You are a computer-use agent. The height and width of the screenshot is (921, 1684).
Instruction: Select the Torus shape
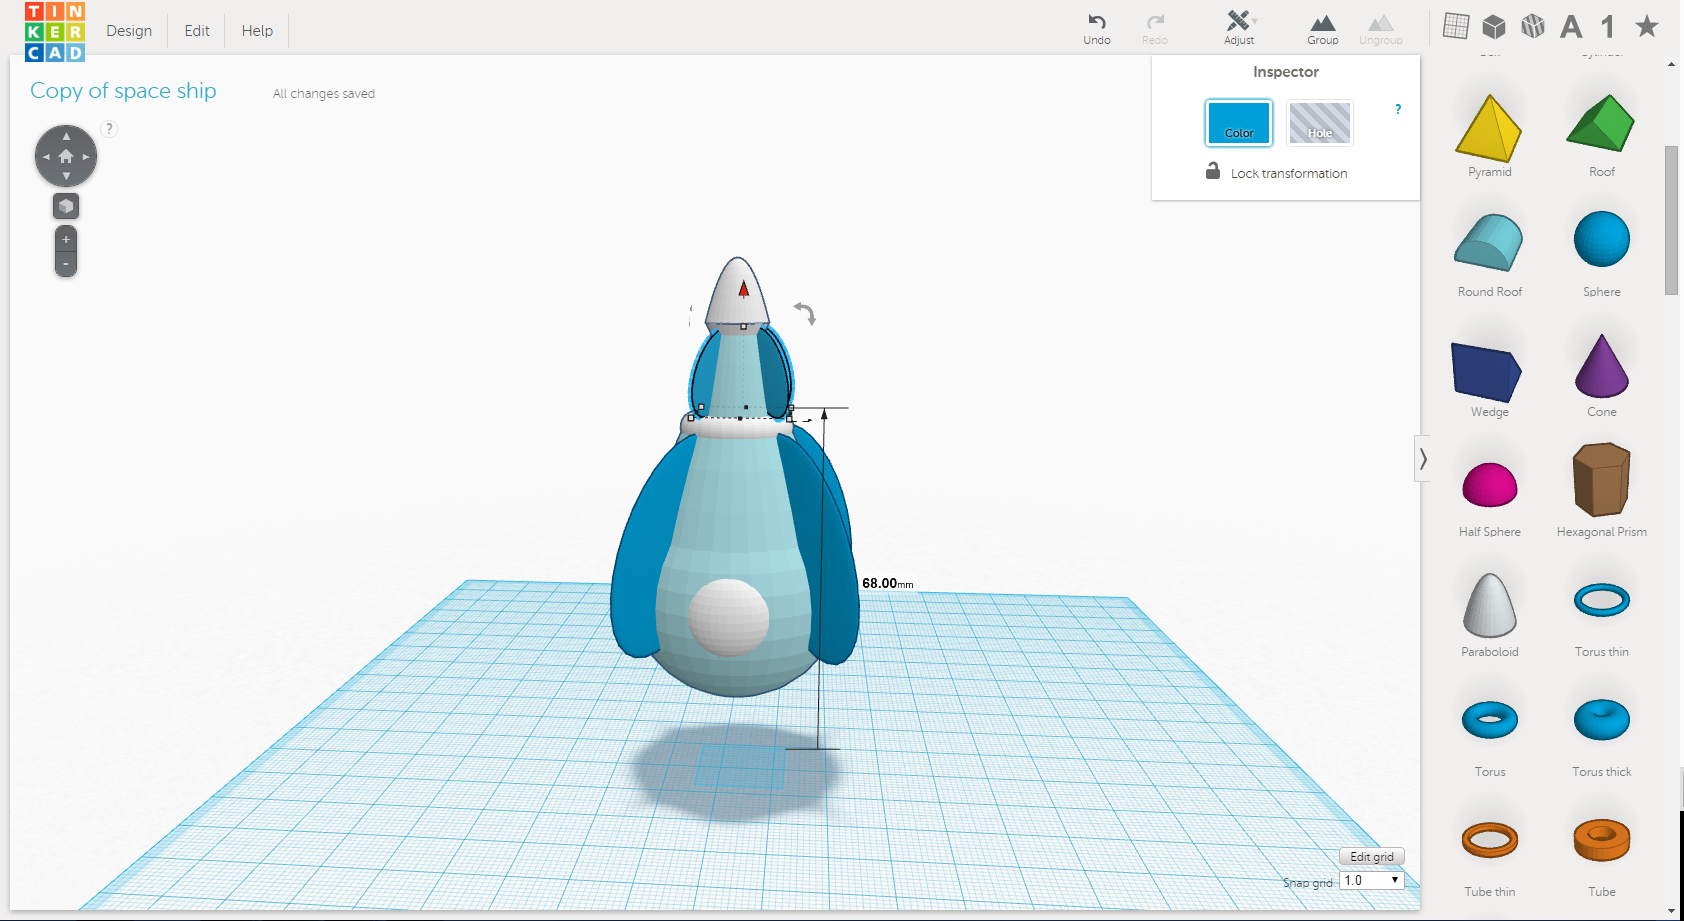(1490, 720)
